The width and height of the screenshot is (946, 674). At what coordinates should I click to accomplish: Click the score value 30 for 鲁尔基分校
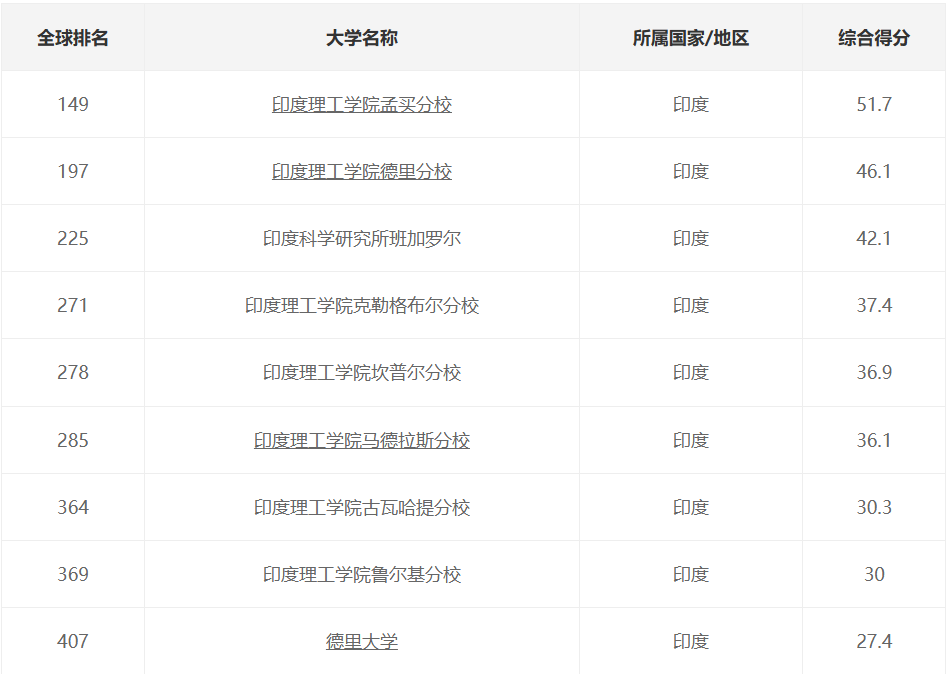(874, 574)
